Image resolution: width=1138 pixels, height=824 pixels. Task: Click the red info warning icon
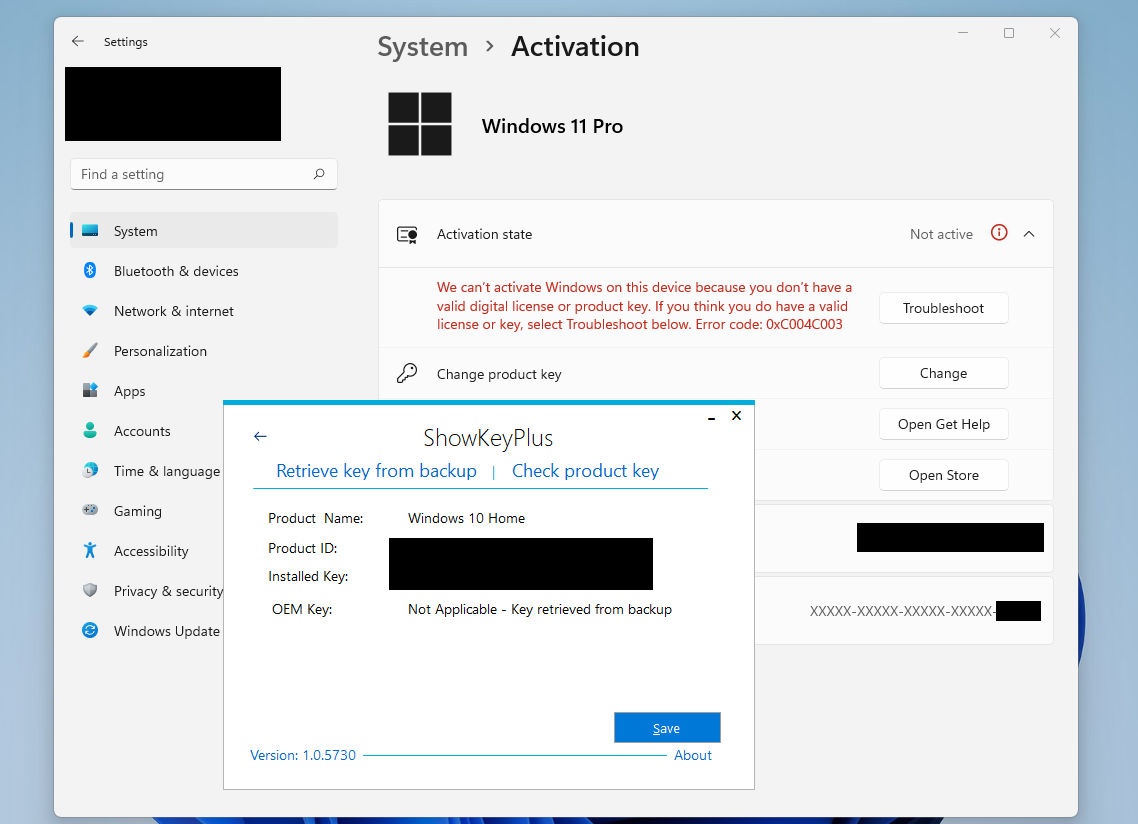[x=999, y=233]
